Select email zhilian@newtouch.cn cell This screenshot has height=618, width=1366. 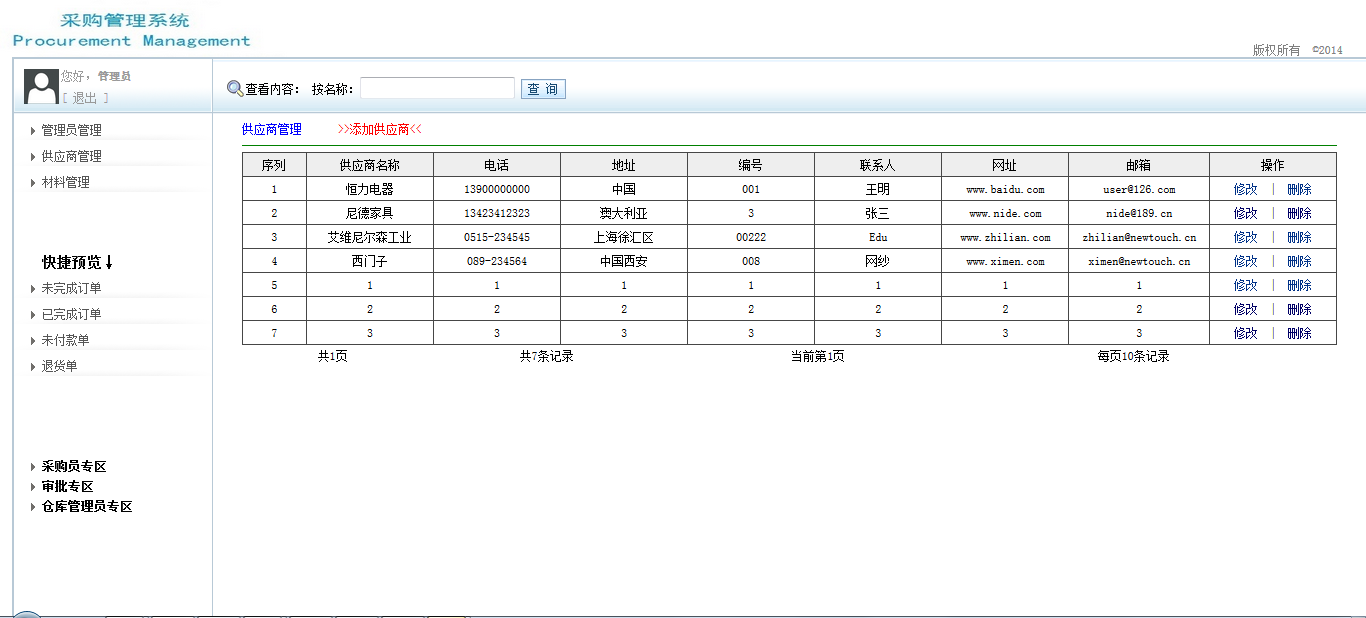click(x=1139, y=237)
